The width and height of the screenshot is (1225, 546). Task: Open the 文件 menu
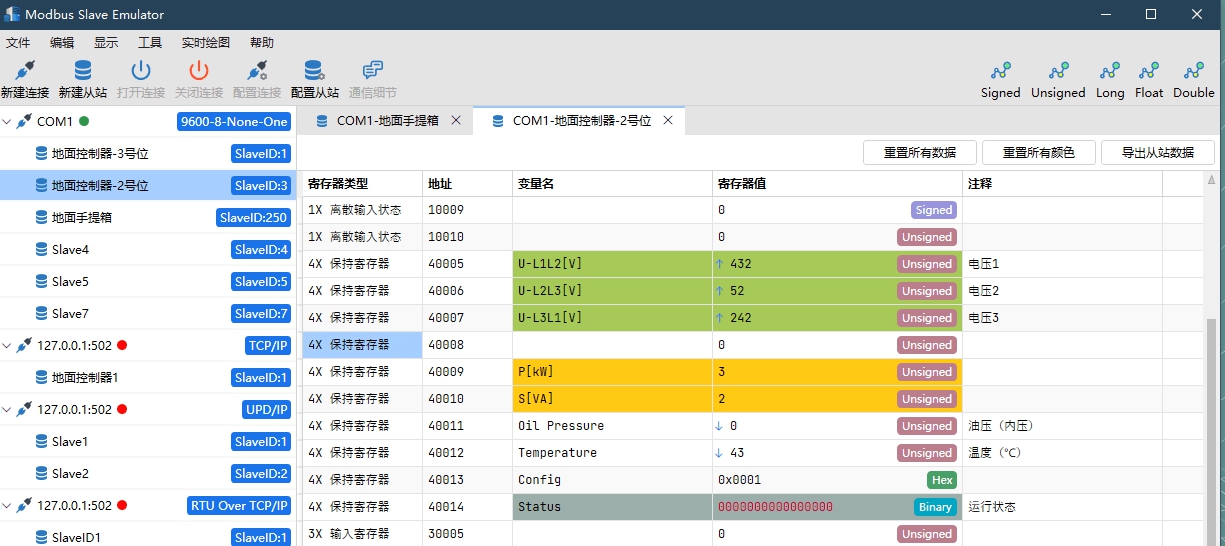(18, 43)
